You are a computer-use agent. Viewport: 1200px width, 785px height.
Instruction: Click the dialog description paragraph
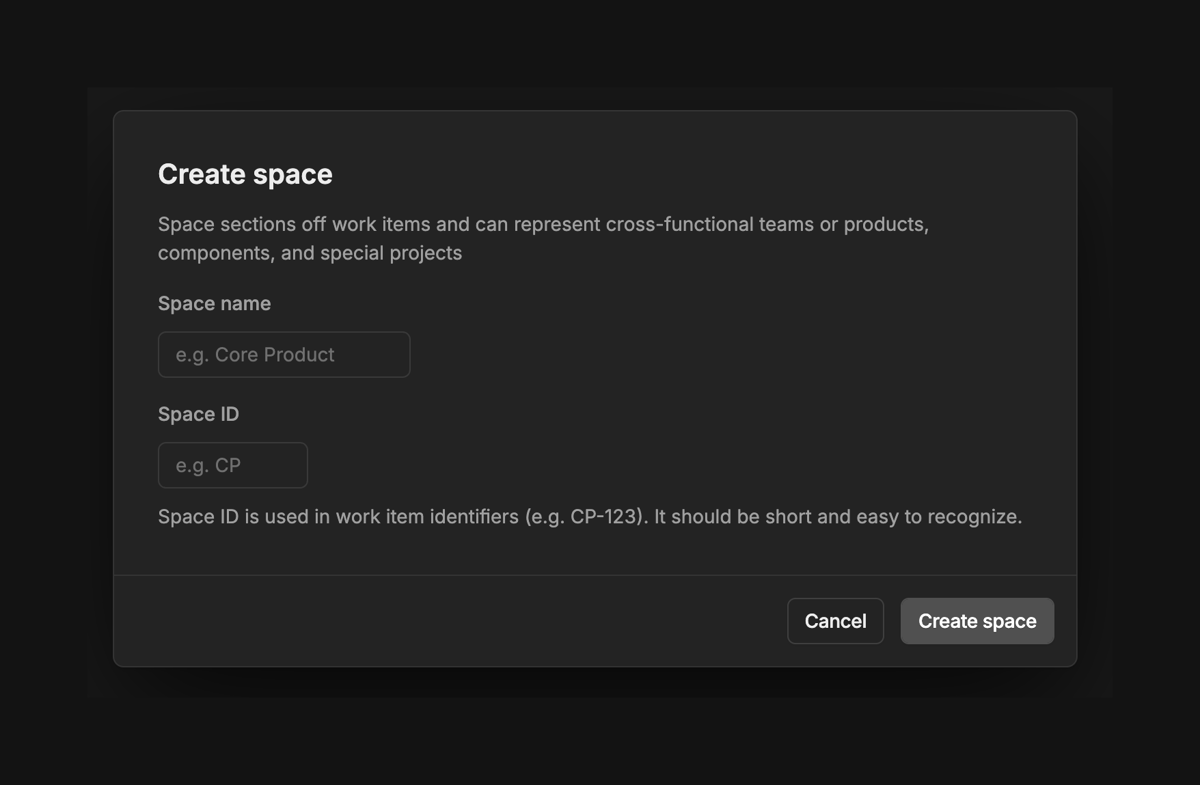click(542, 238)
